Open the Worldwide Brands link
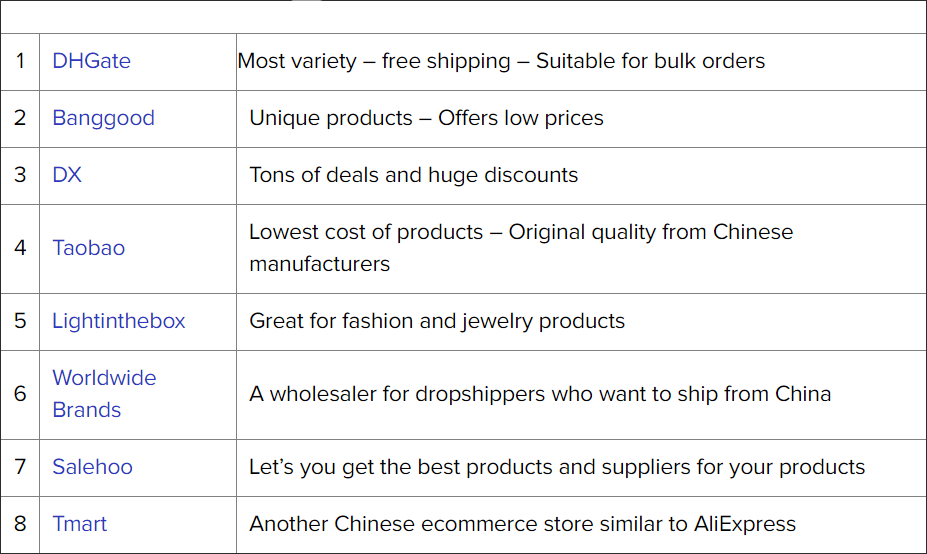Image resolution: width=927 pixels, height=554 pixels. coord(105,394)
